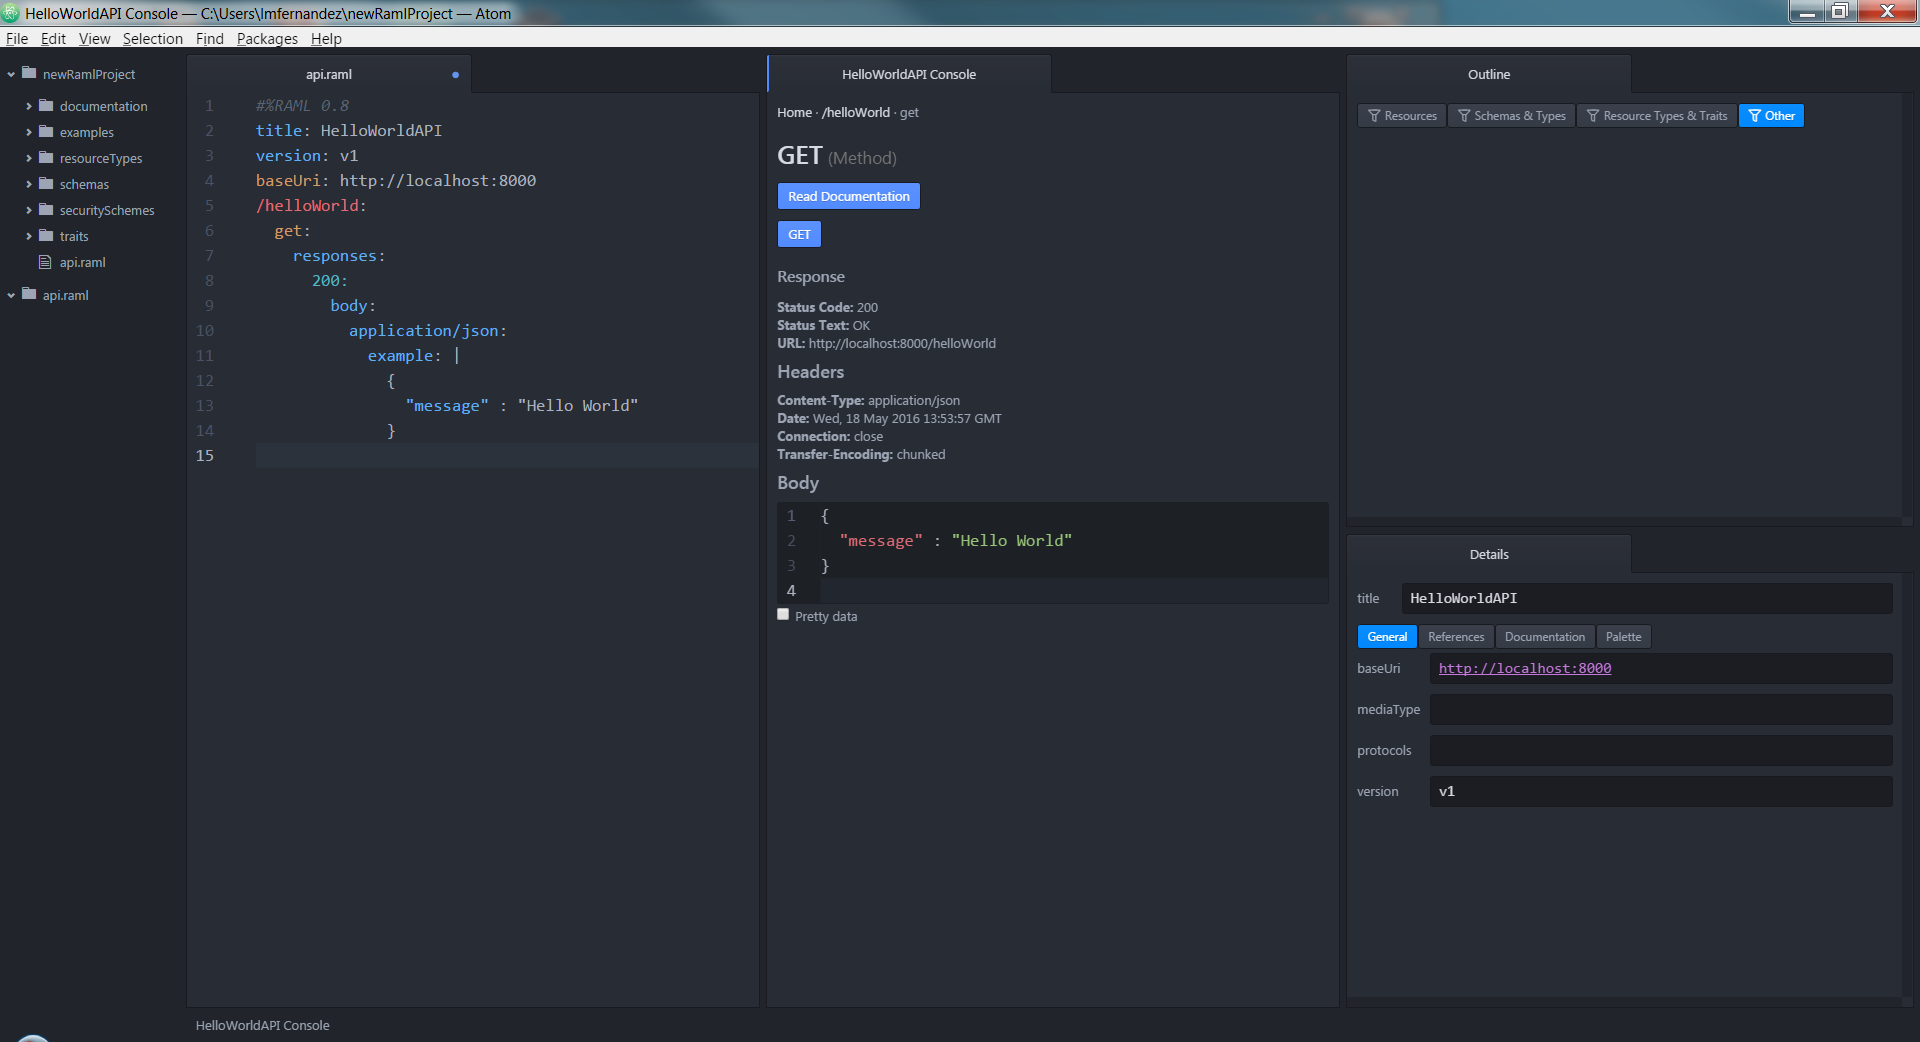The width and height of the screenshot is (1920, 1042).
Task: Click the examples folder icon
Action: pos(46,131)
